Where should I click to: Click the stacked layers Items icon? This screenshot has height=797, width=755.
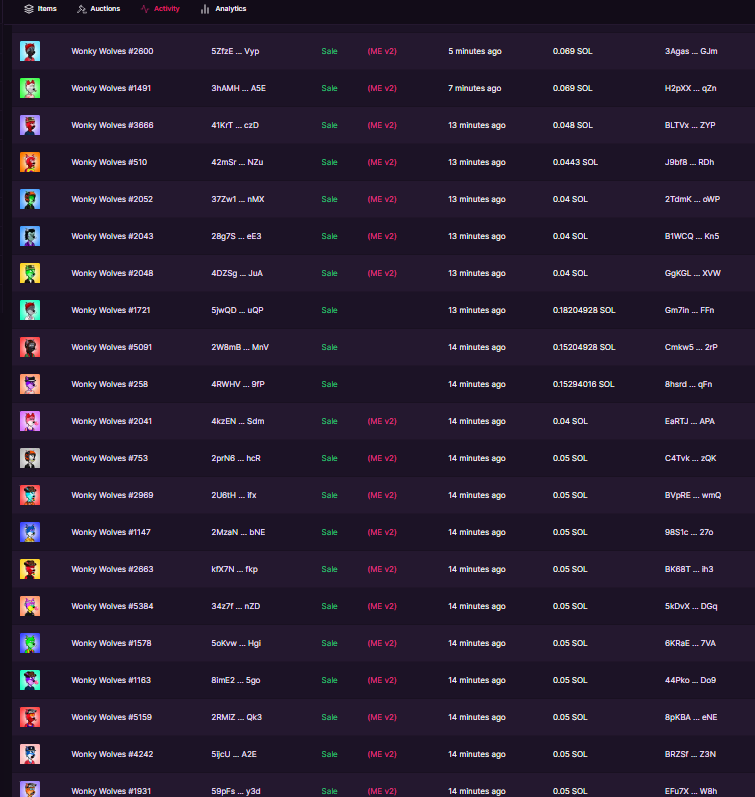(29, 9)
